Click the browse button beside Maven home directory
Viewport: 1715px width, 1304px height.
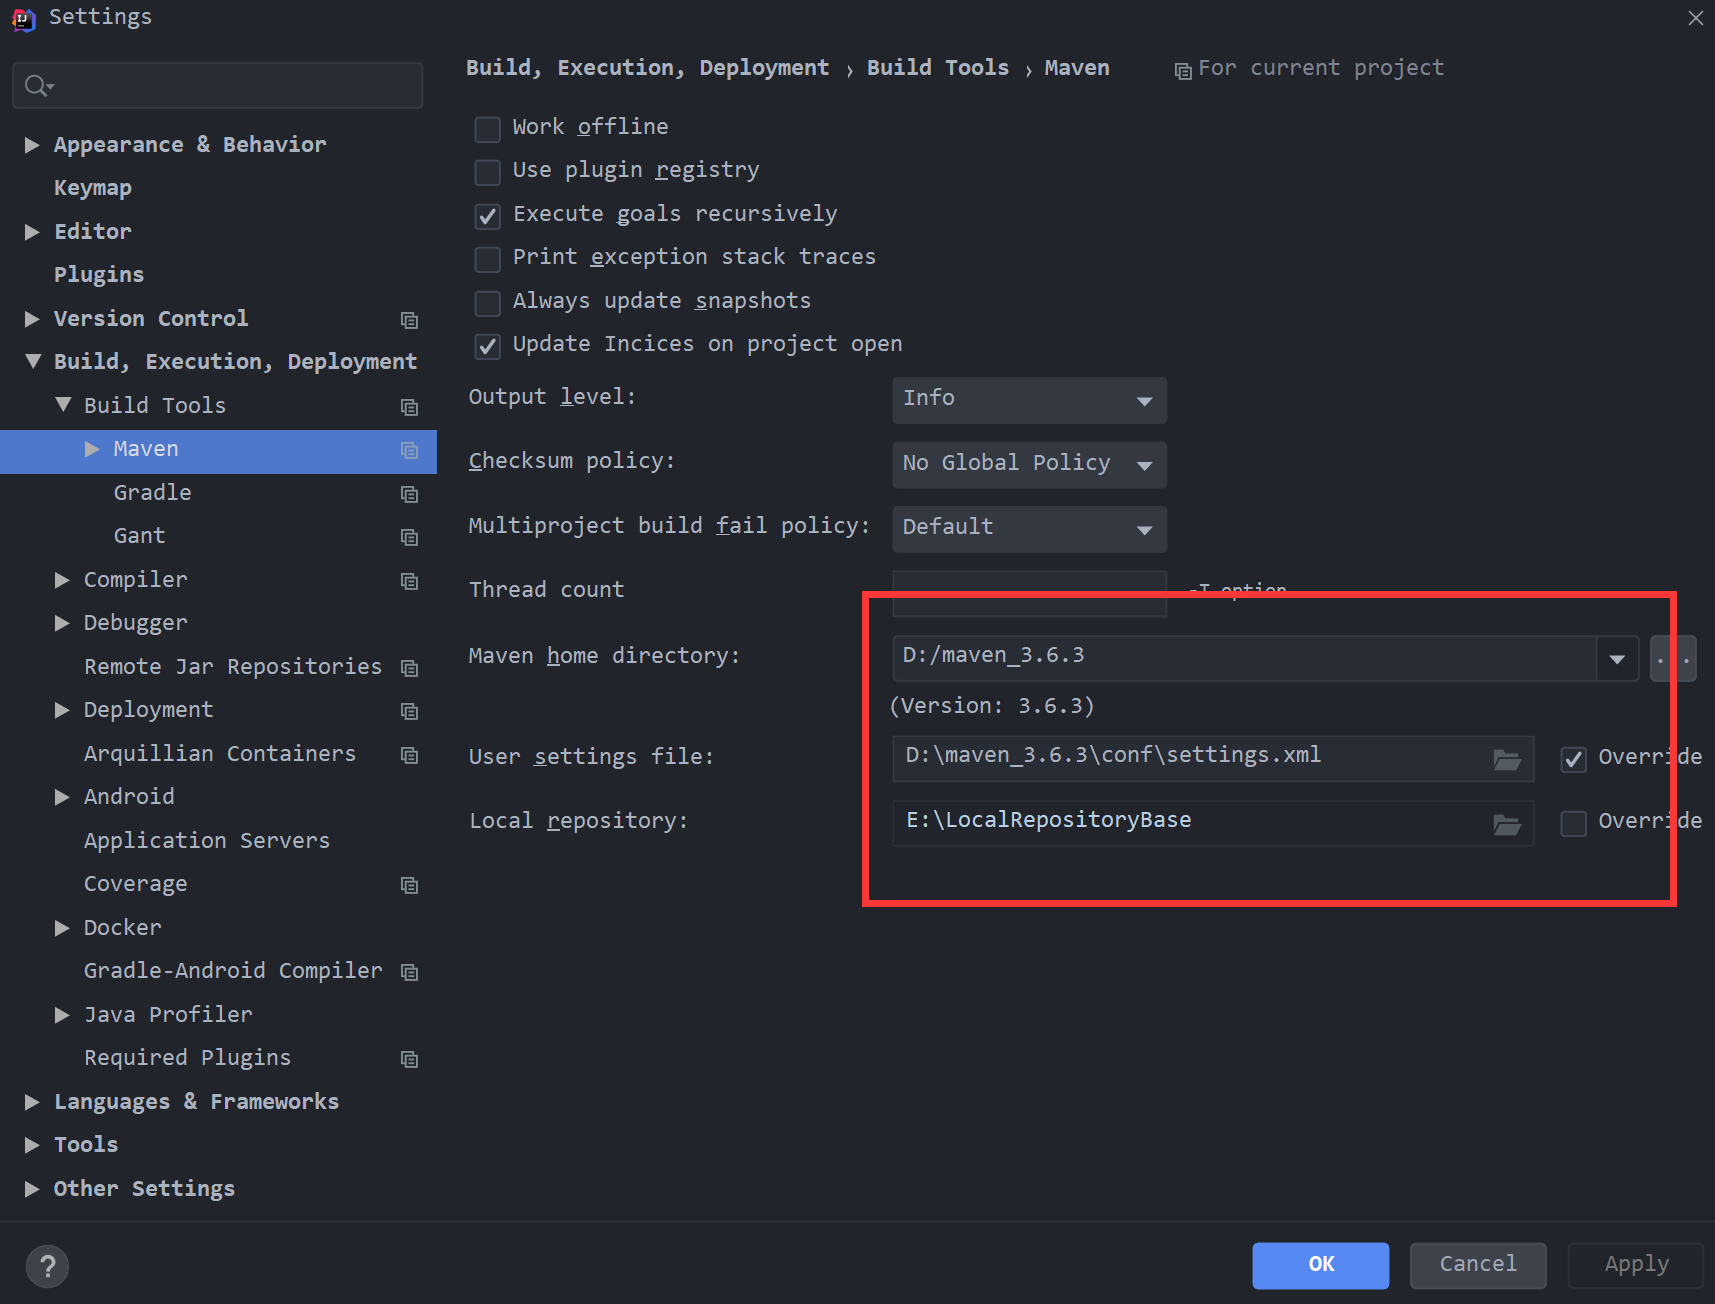pyautogui.click(x=1672, y=659)
